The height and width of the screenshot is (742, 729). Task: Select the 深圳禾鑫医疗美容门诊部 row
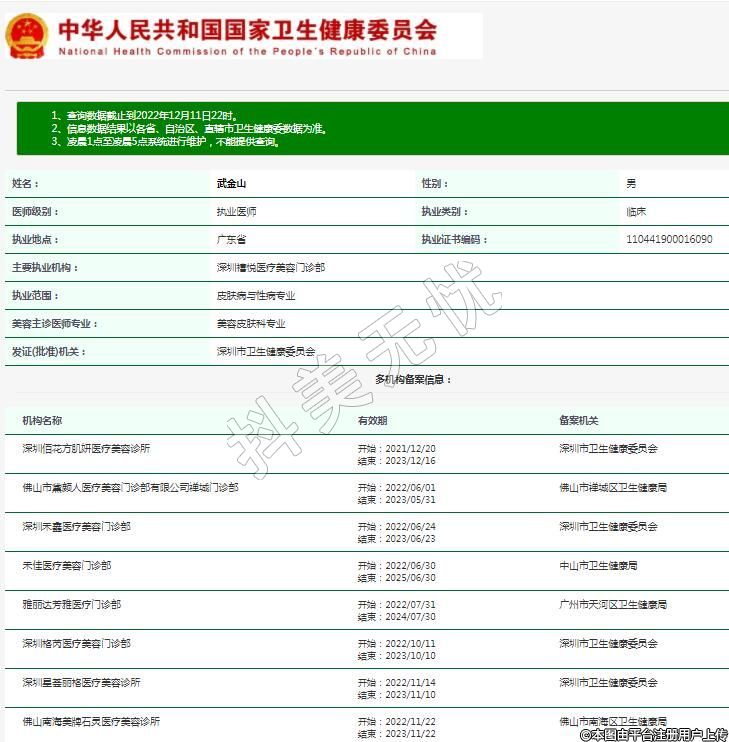coord(76,526)
